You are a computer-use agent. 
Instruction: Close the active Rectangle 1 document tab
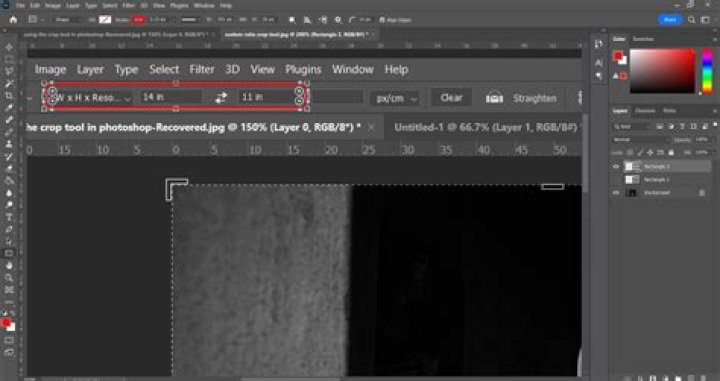click(x=374, y=34)
